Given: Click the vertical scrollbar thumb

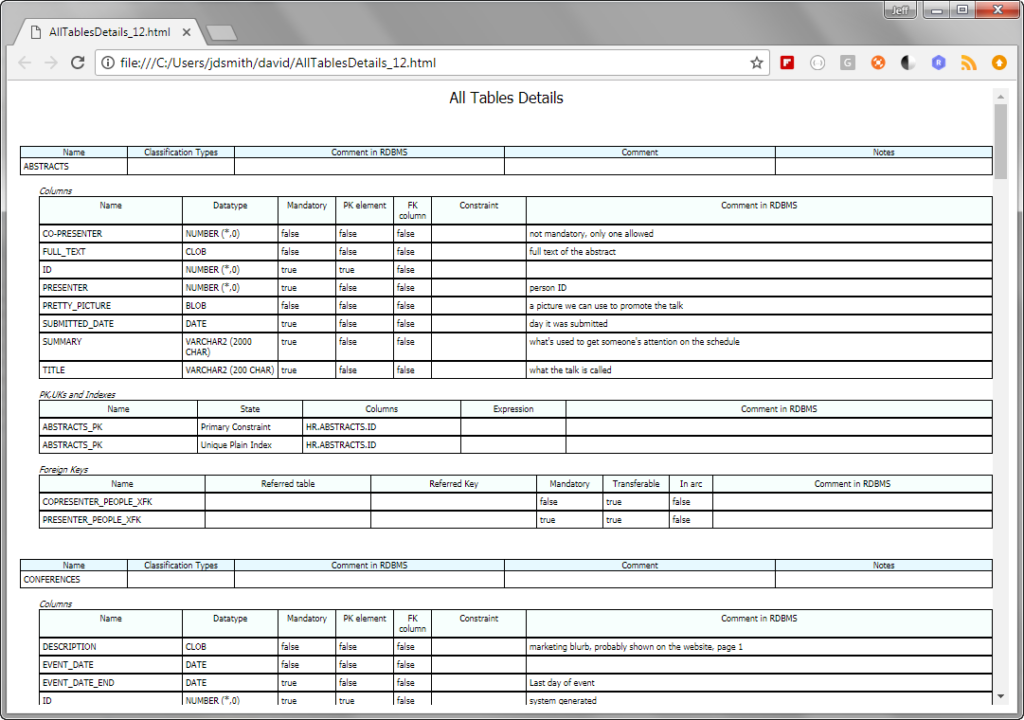Looking at the screenshot, I should click(x=1000, y=140).
